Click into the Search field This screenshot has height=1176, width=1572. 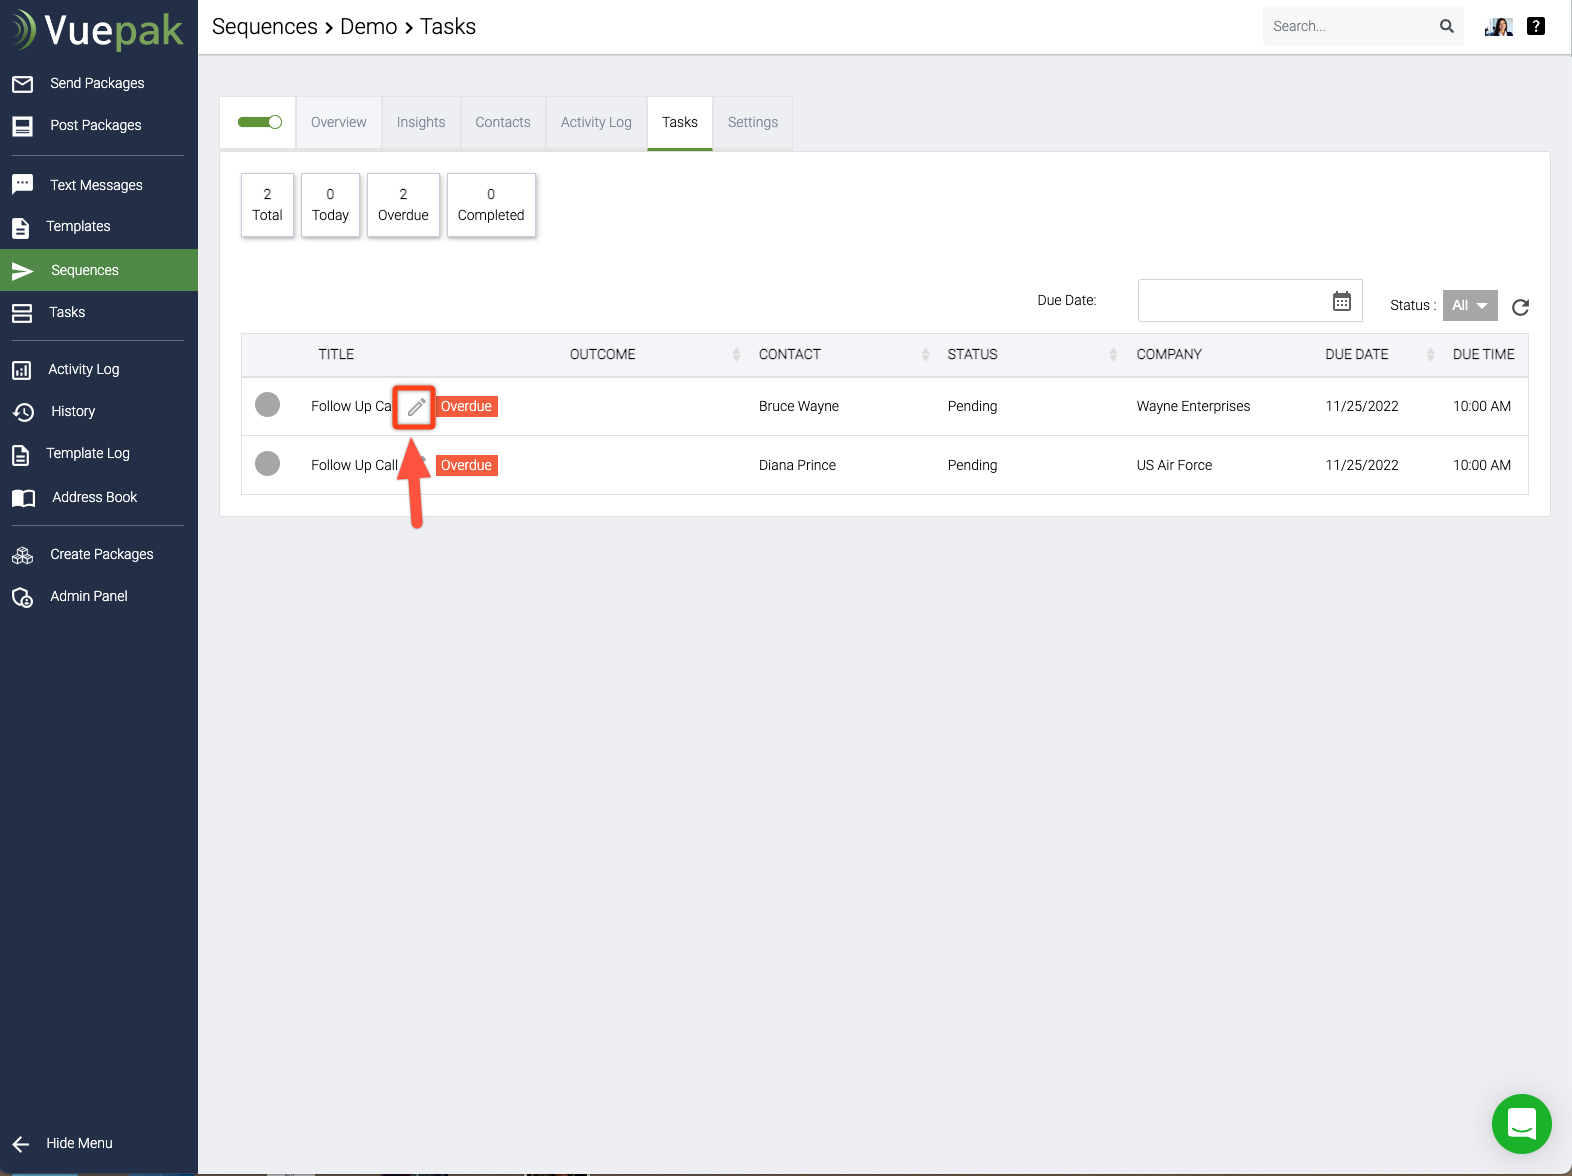(1348, 26)
